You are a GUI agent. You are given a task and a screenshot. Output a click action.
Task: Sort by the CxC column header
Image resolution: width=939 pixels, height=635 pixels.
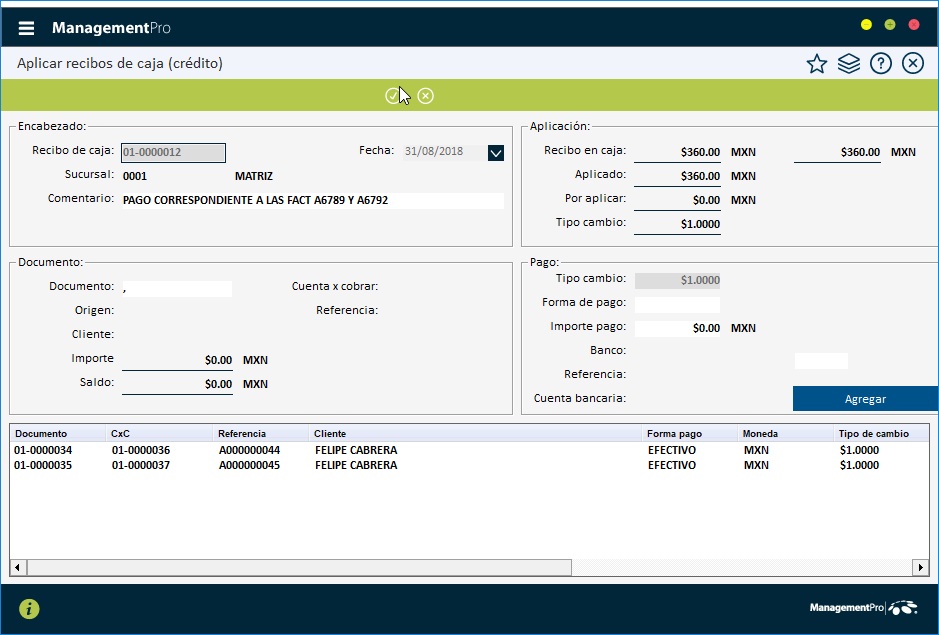click(159, 434)
